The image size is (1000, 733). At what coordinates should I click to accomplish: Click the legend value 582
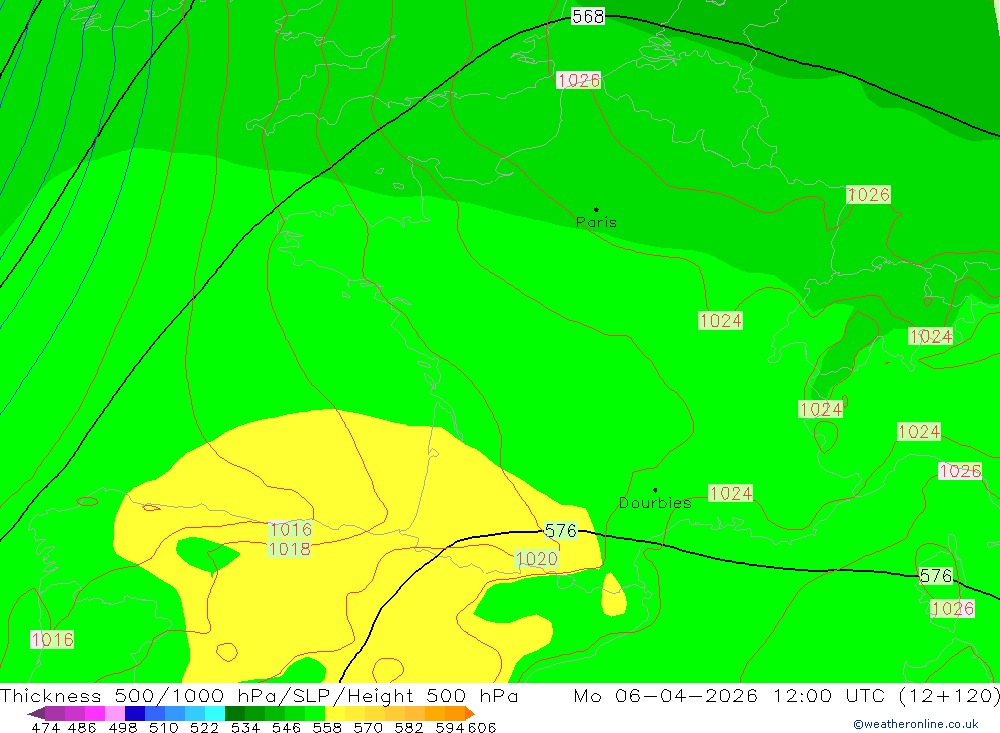408,727
